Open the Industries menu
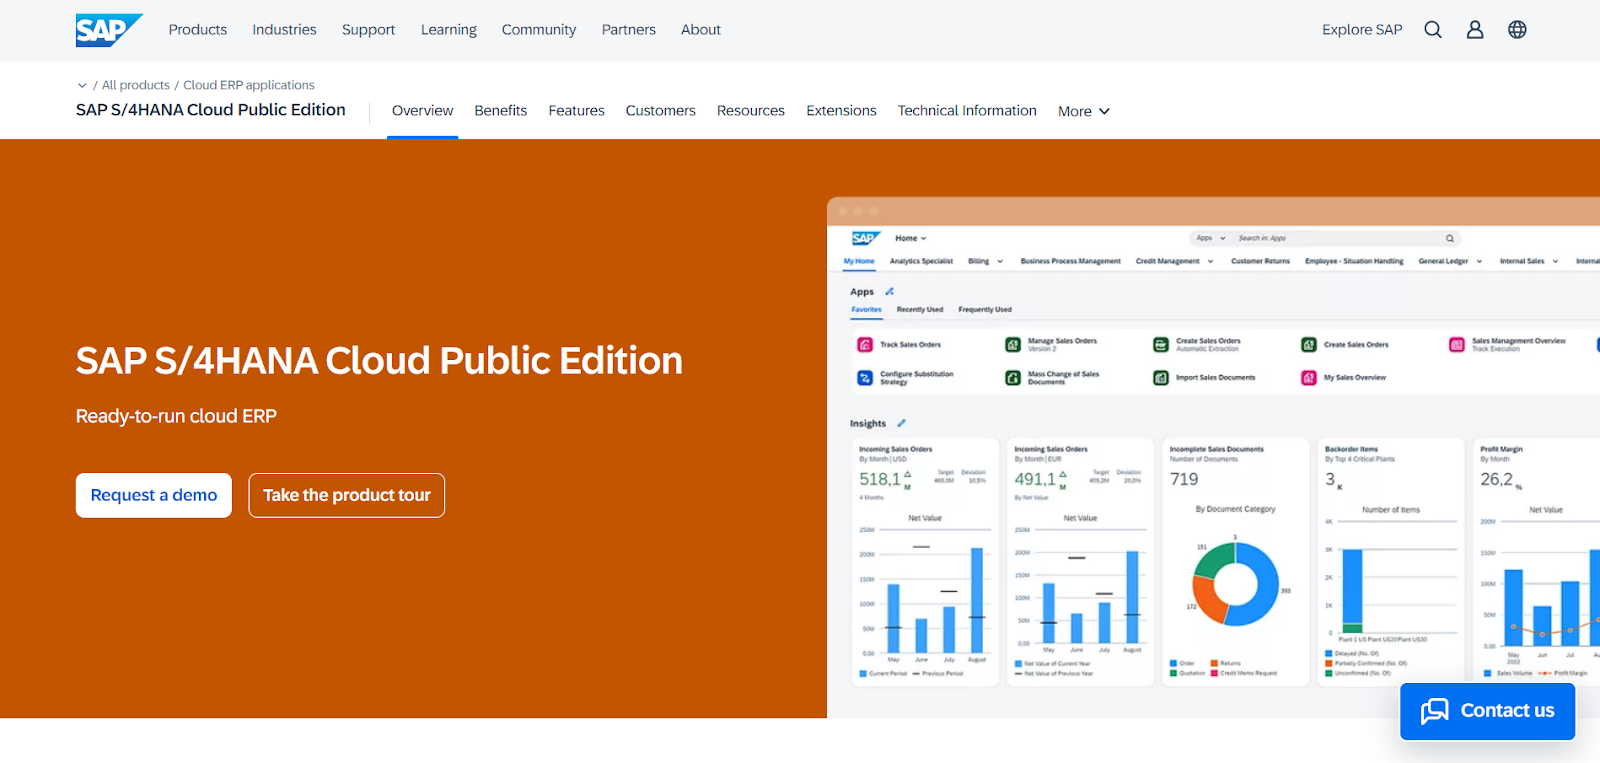 (284, 30)
